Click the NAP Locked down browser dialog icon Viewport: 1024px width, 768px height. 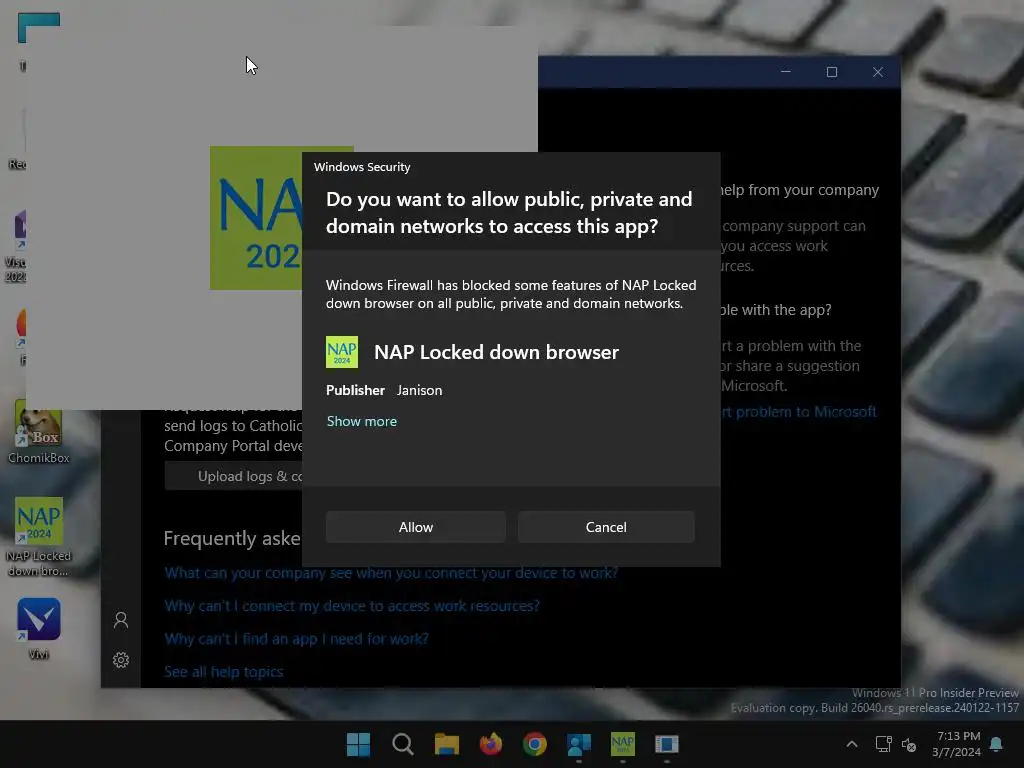pyautogui.click(x=342, y=352)
